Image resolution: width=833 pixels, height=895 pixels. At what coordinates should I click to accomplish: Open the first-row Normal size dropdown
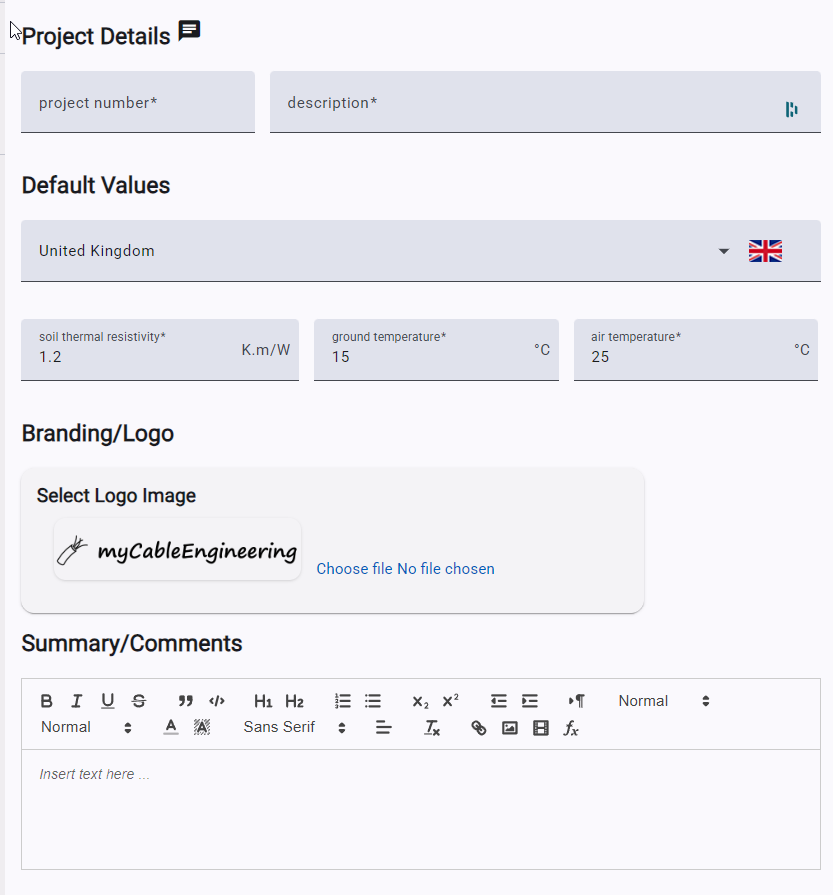(x=663, y=701)
